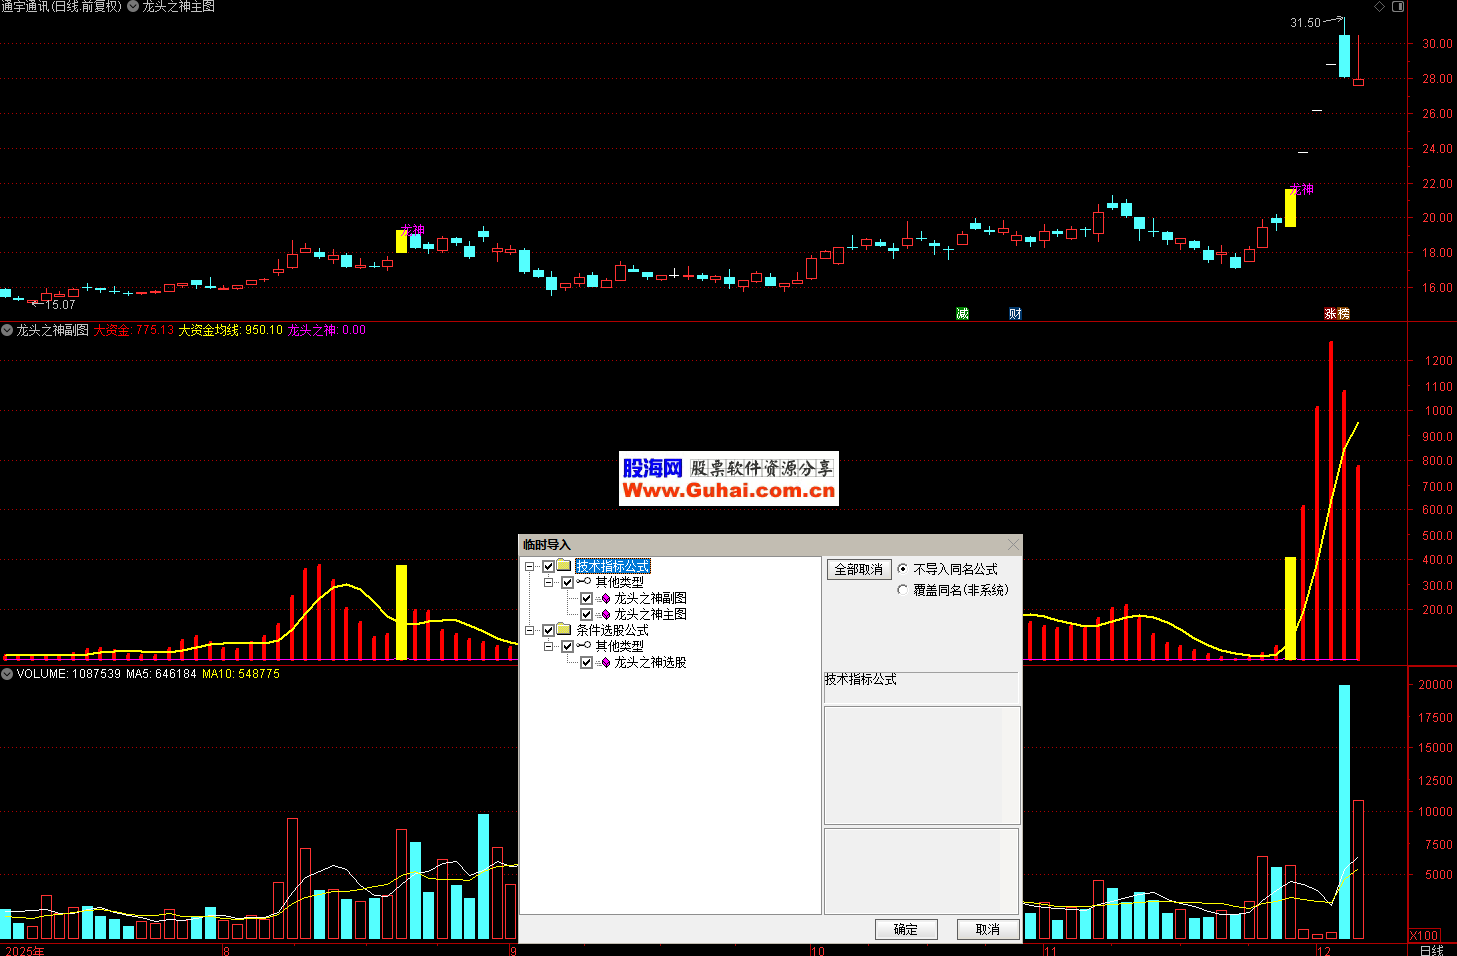Collapse the 条件选股公式 tree node
This screenshot has width=1457, height=956.
pyautogui.click(x=530, y=630)
